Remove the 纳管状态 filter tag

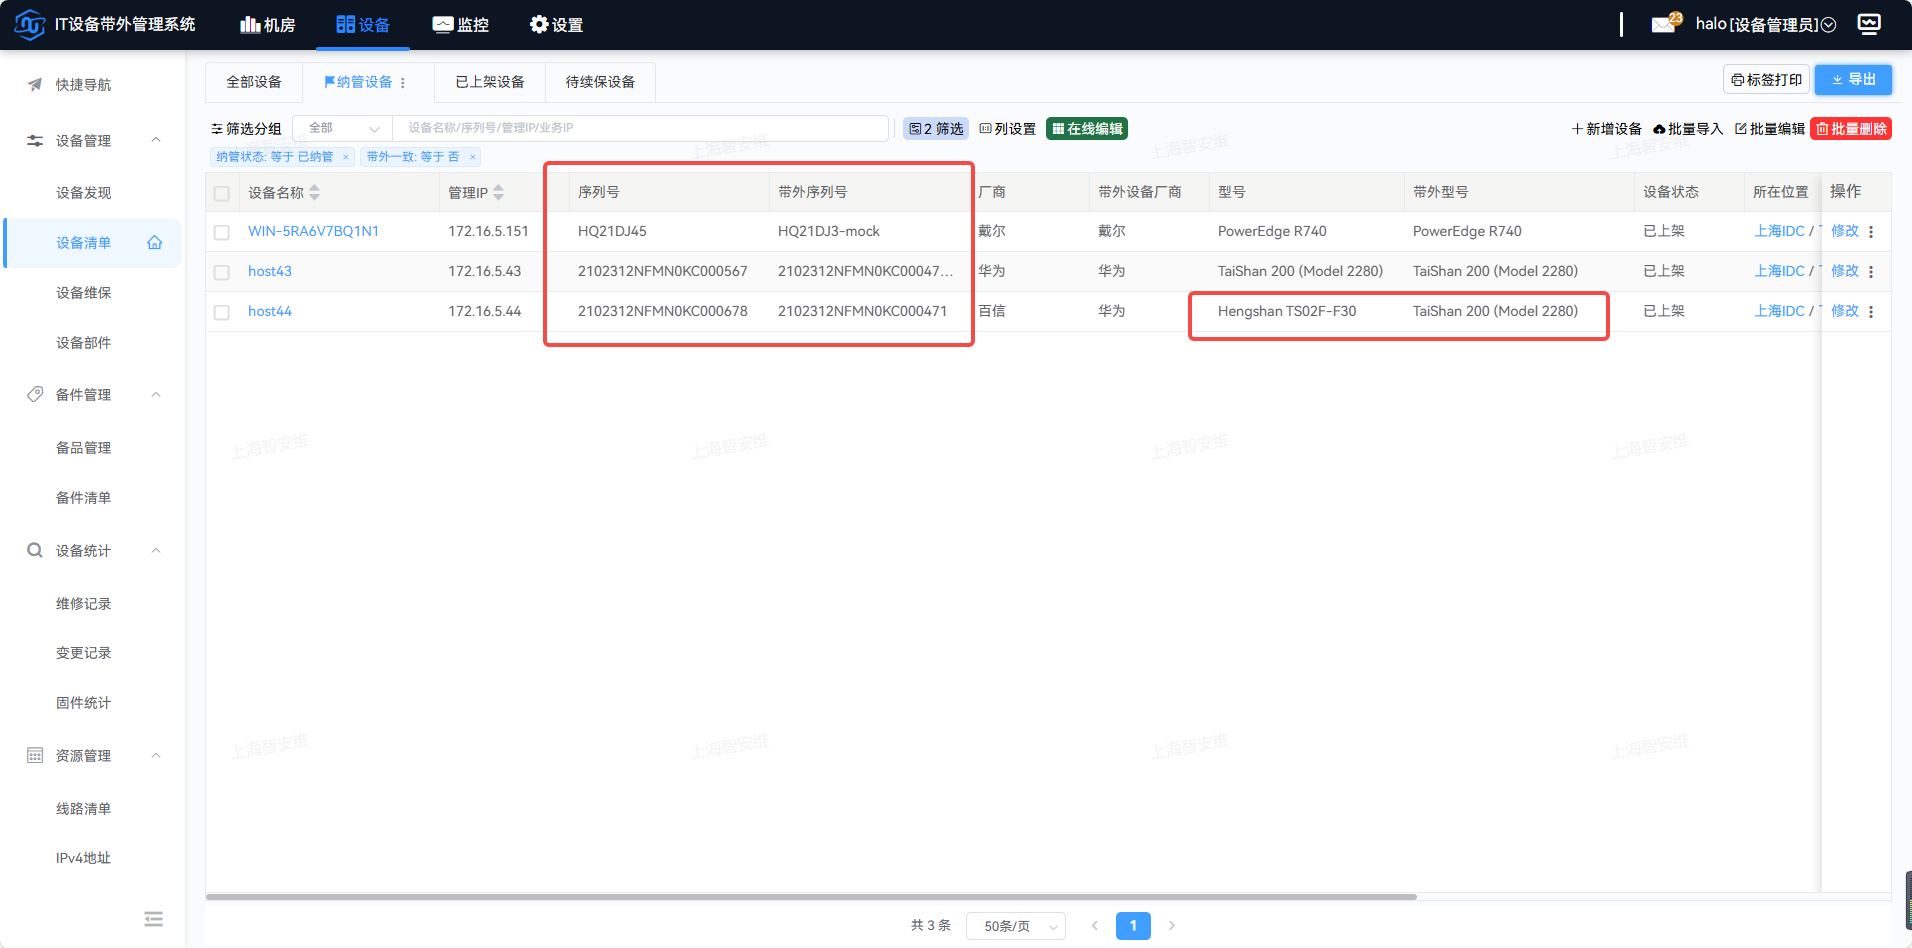tap(346, 157)
